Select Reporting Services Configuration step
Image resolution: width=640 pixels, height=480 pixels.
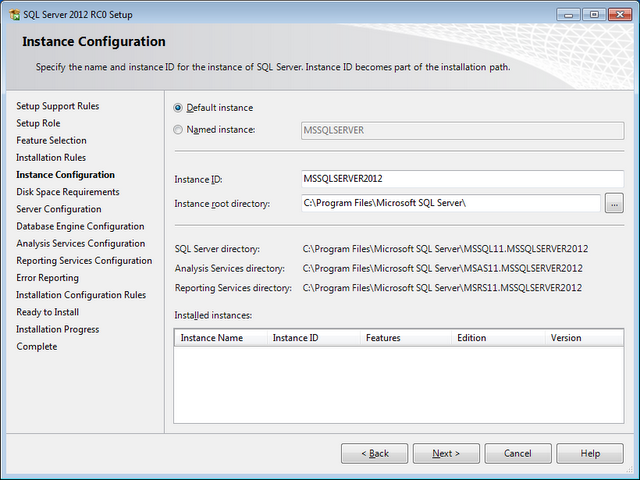84,260
